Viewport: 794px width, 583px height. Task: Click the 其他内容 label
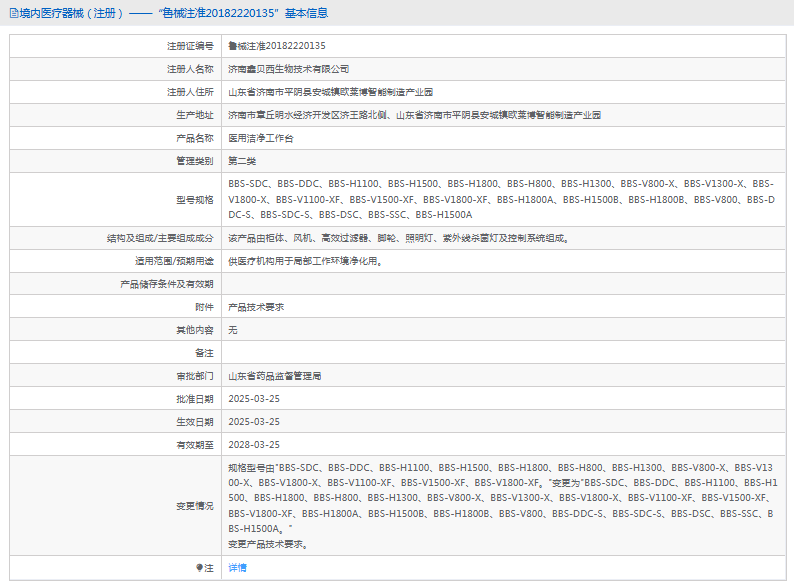pos(195,330)
